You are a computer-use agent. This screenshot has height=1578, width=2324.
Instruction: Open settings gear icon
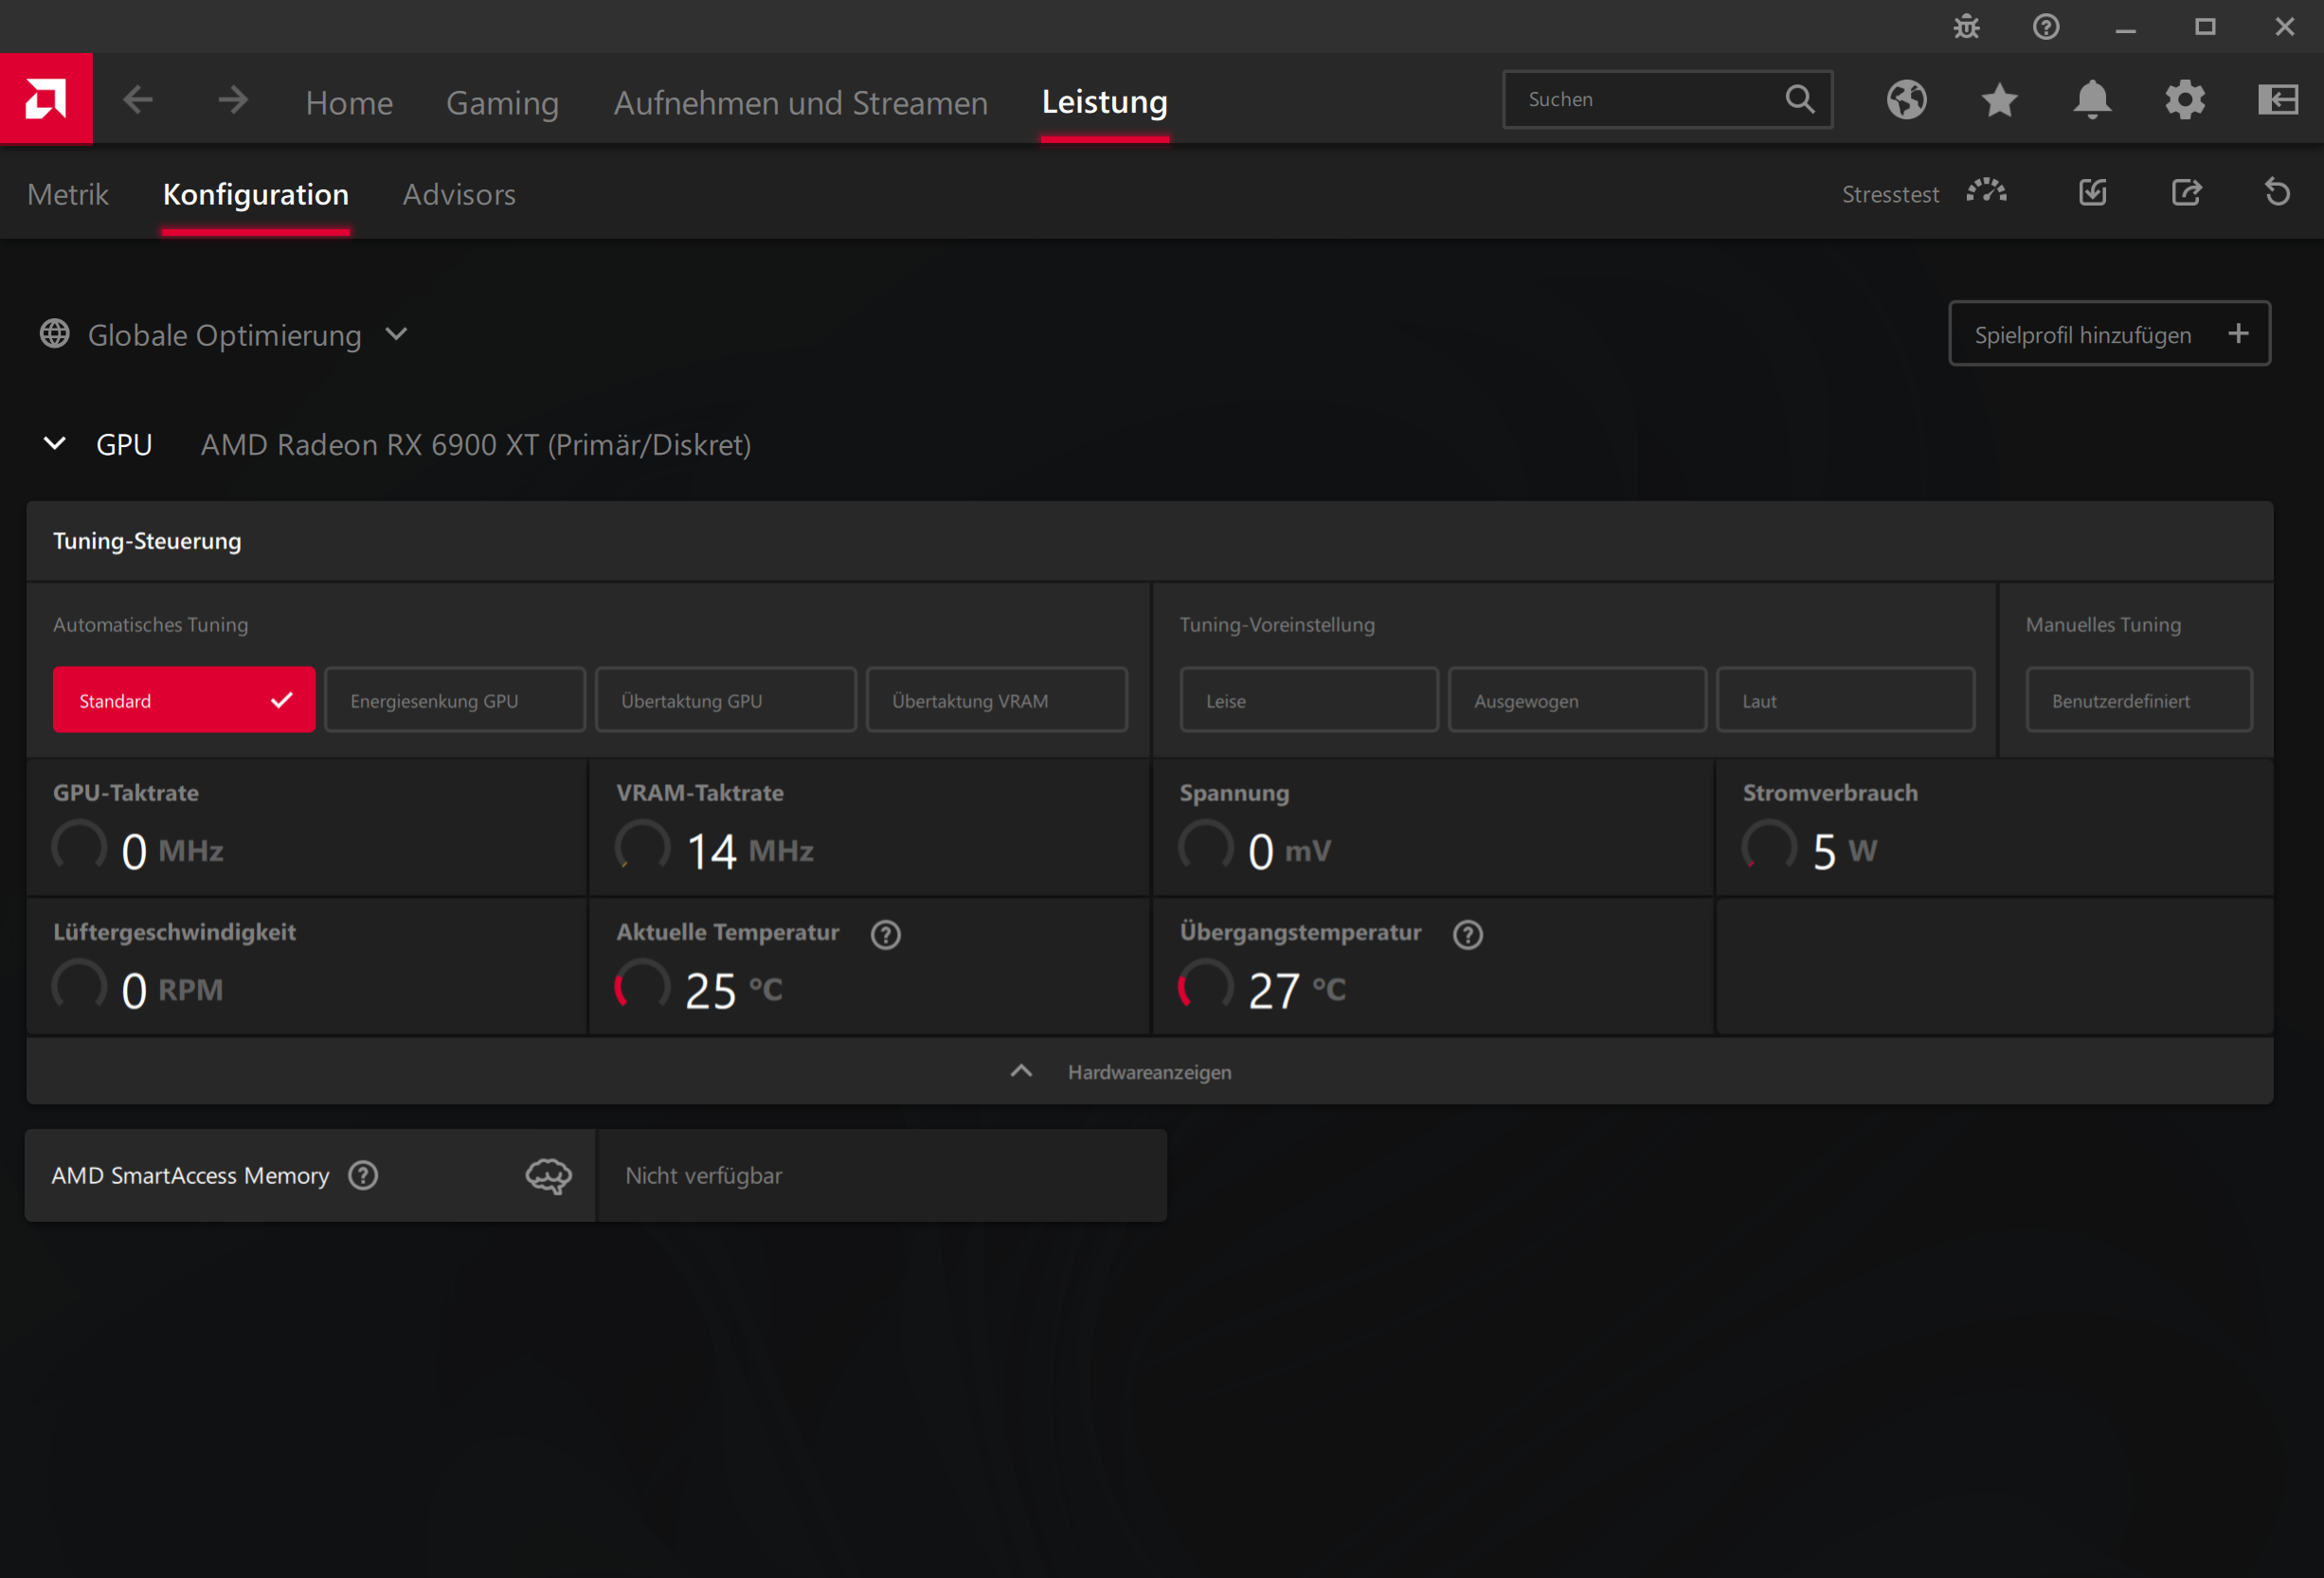2185,99
